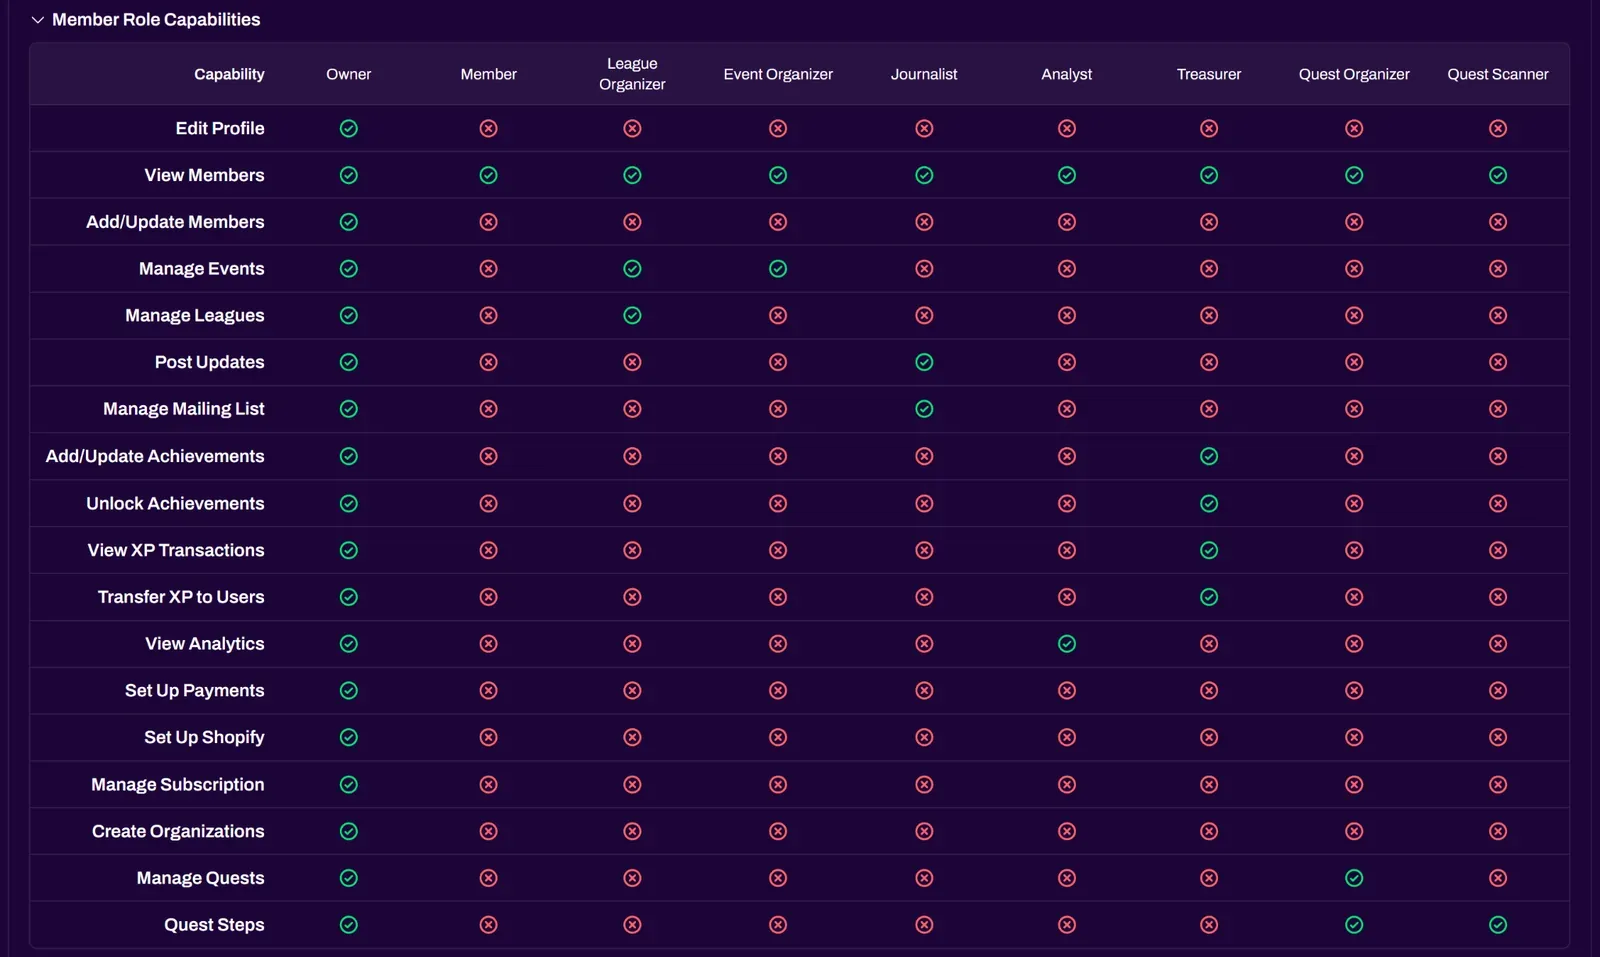This screenshot has width=1600, height=957.
Task: Click the Treasurer checkmark for Unlock Achievements
Action: click(1209, 503)
